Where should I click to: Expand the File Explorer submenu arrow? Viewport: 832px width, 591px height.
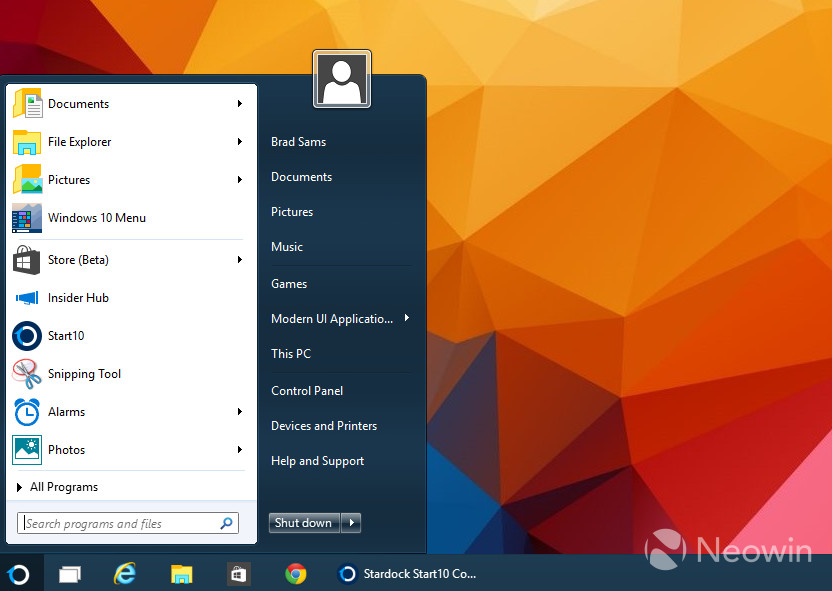click(240, 142)
